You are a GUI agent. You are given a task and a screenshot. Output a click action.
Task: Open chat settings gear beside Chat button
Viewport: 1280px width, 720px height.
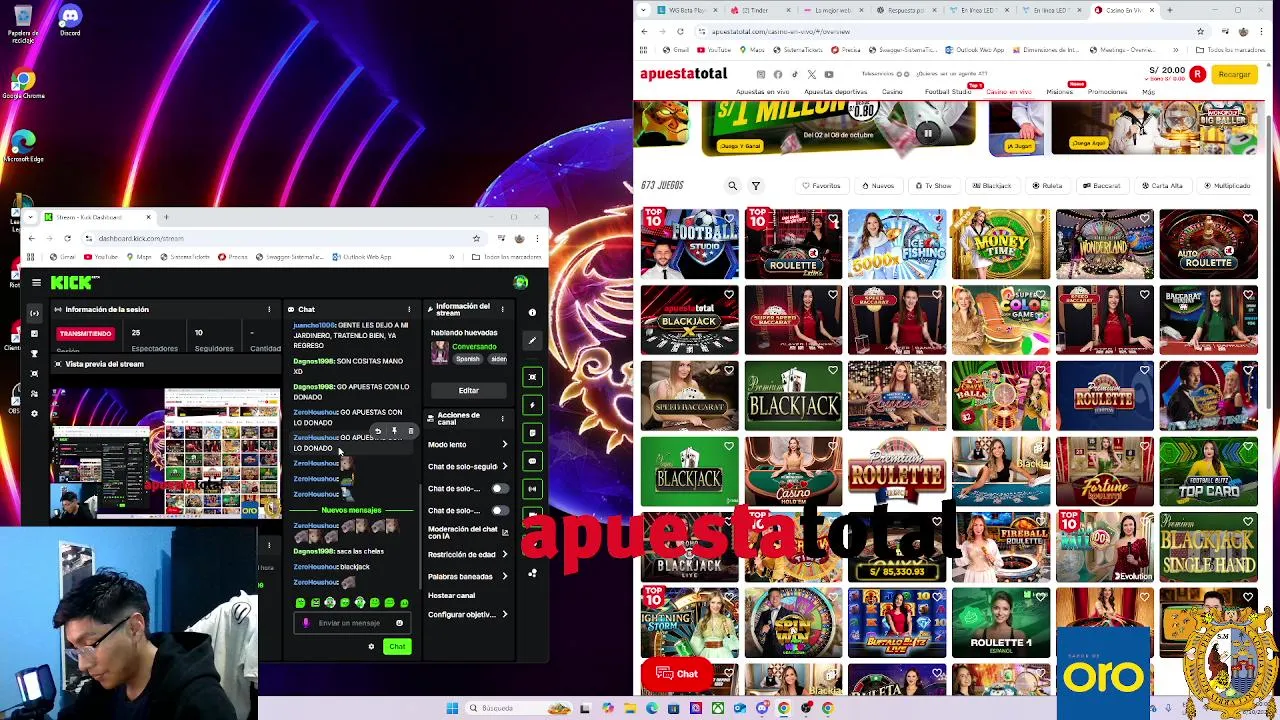[x=371, y=646]
